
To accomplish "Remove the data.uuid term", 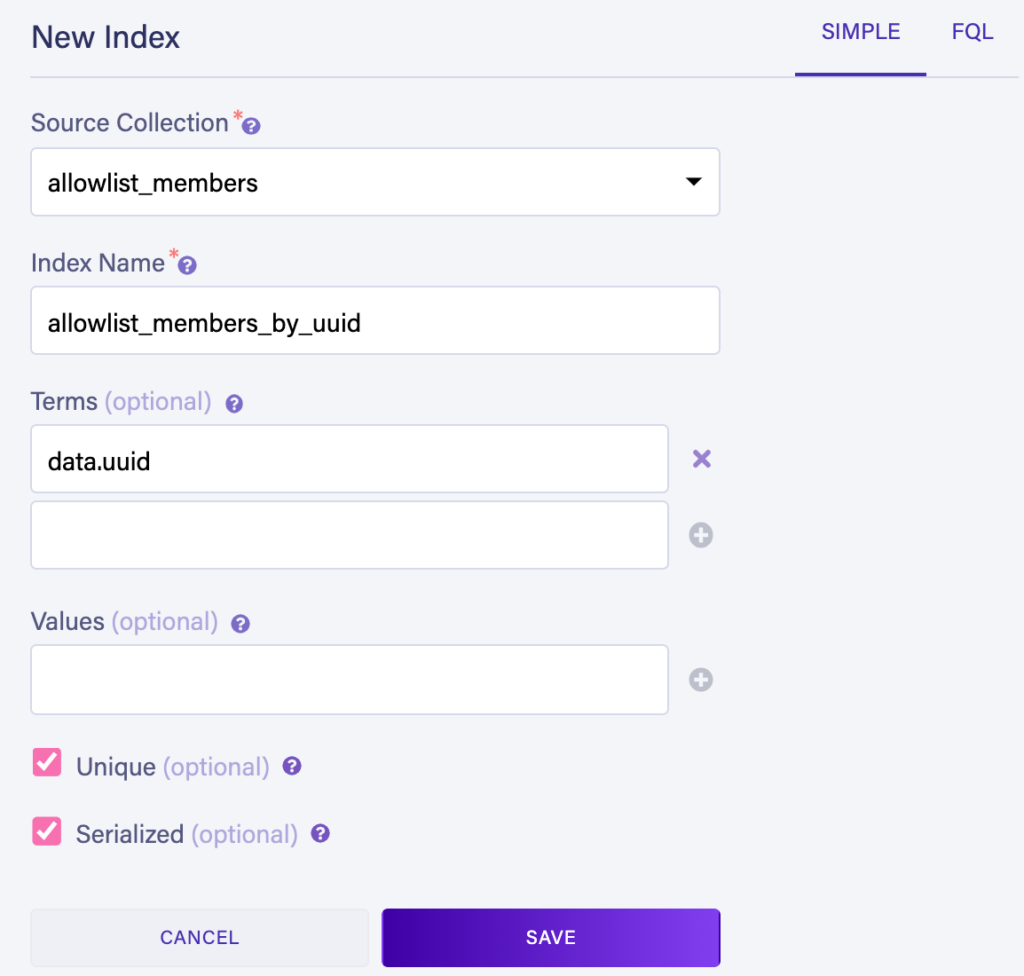I will point(702,459).
